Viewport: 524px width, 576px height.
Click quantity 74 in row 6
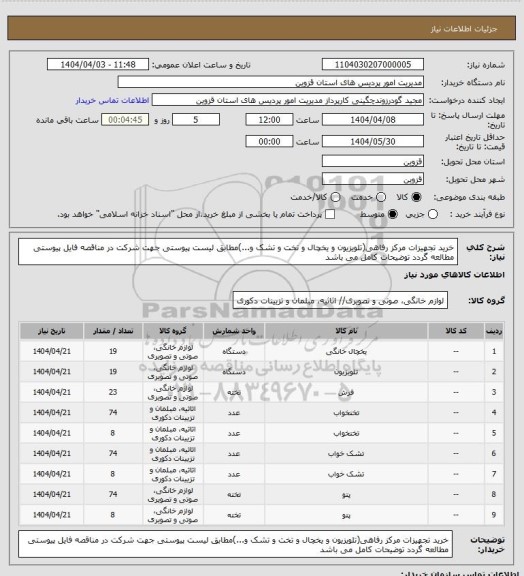pyautogui.click(x=113, y=454)
